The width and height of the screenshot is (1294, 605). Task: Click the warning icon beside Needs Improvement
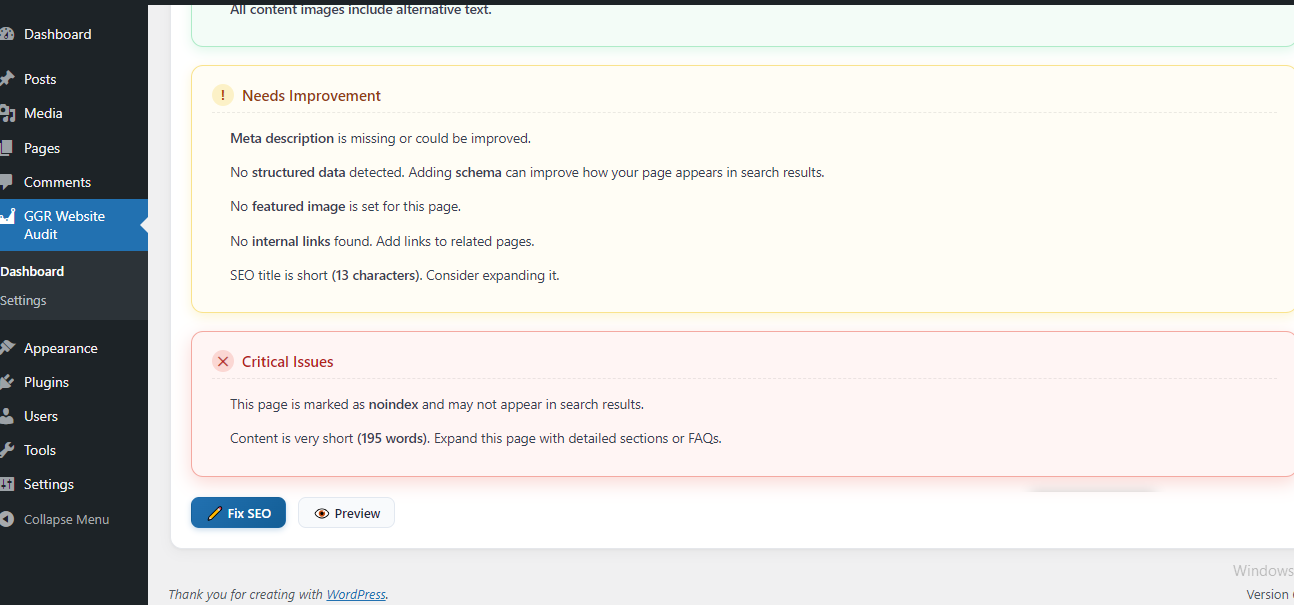coord(222,94)
